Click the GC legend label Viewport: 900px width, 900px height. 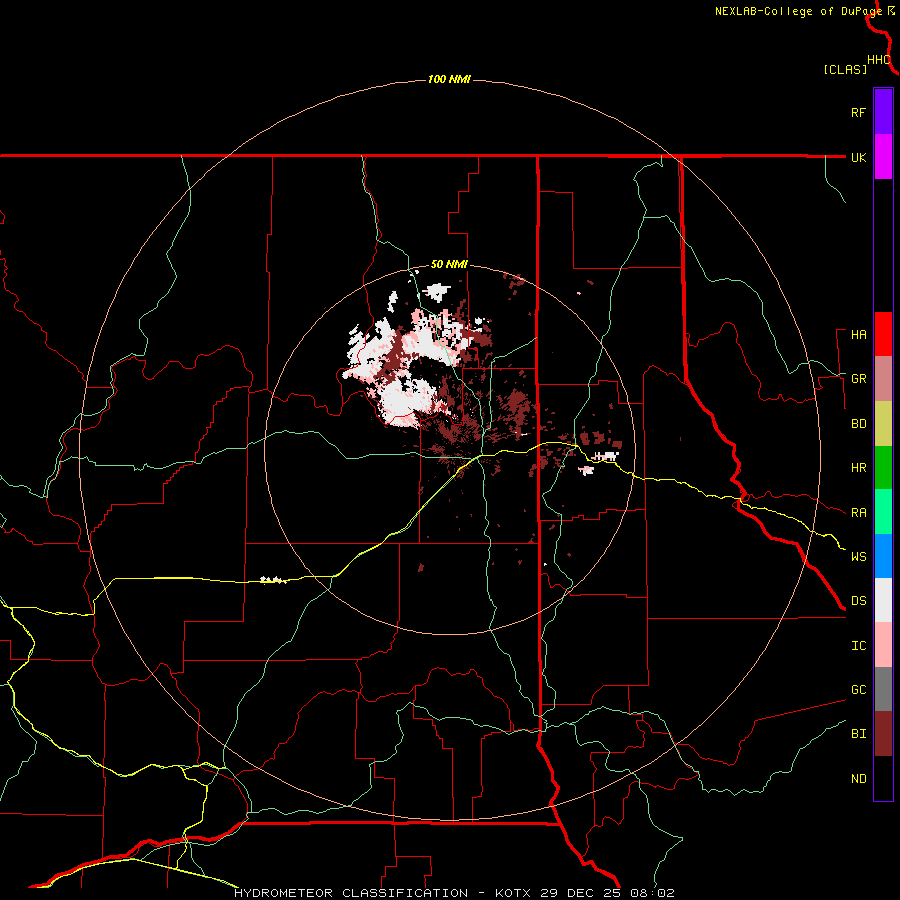pos(858,689)
